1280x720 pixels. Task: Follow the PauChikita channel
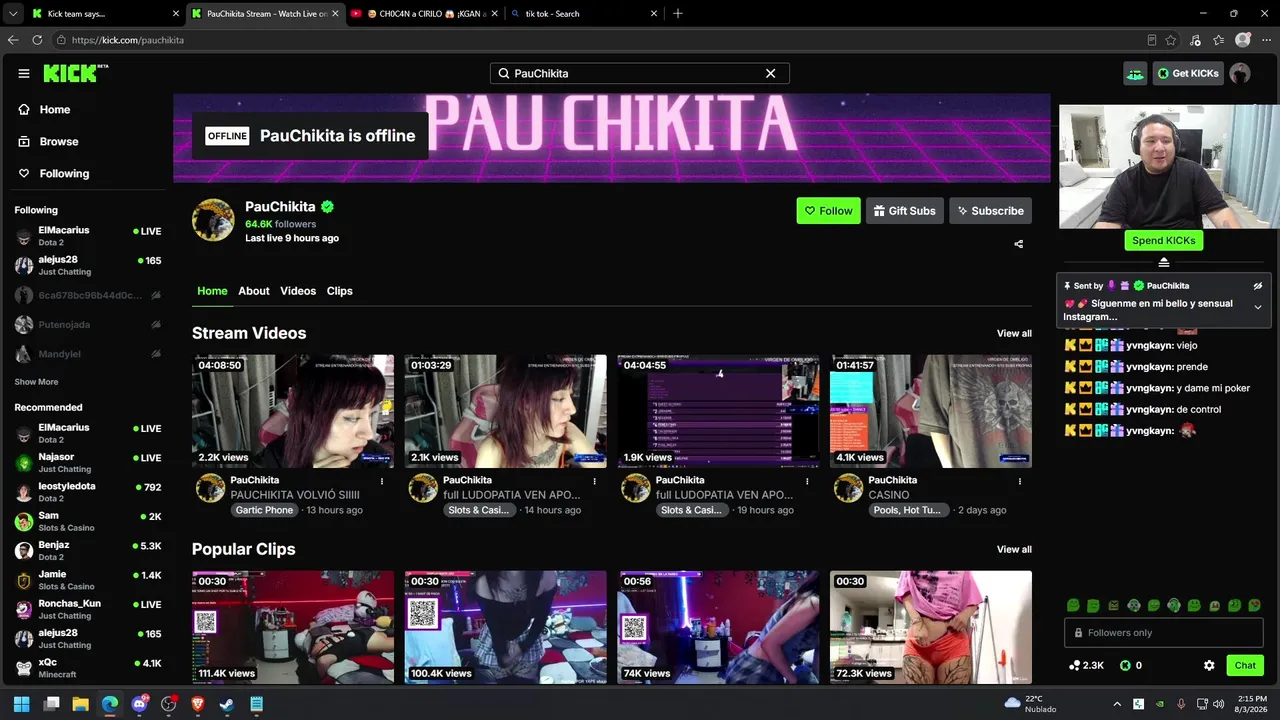pos(828,211)
